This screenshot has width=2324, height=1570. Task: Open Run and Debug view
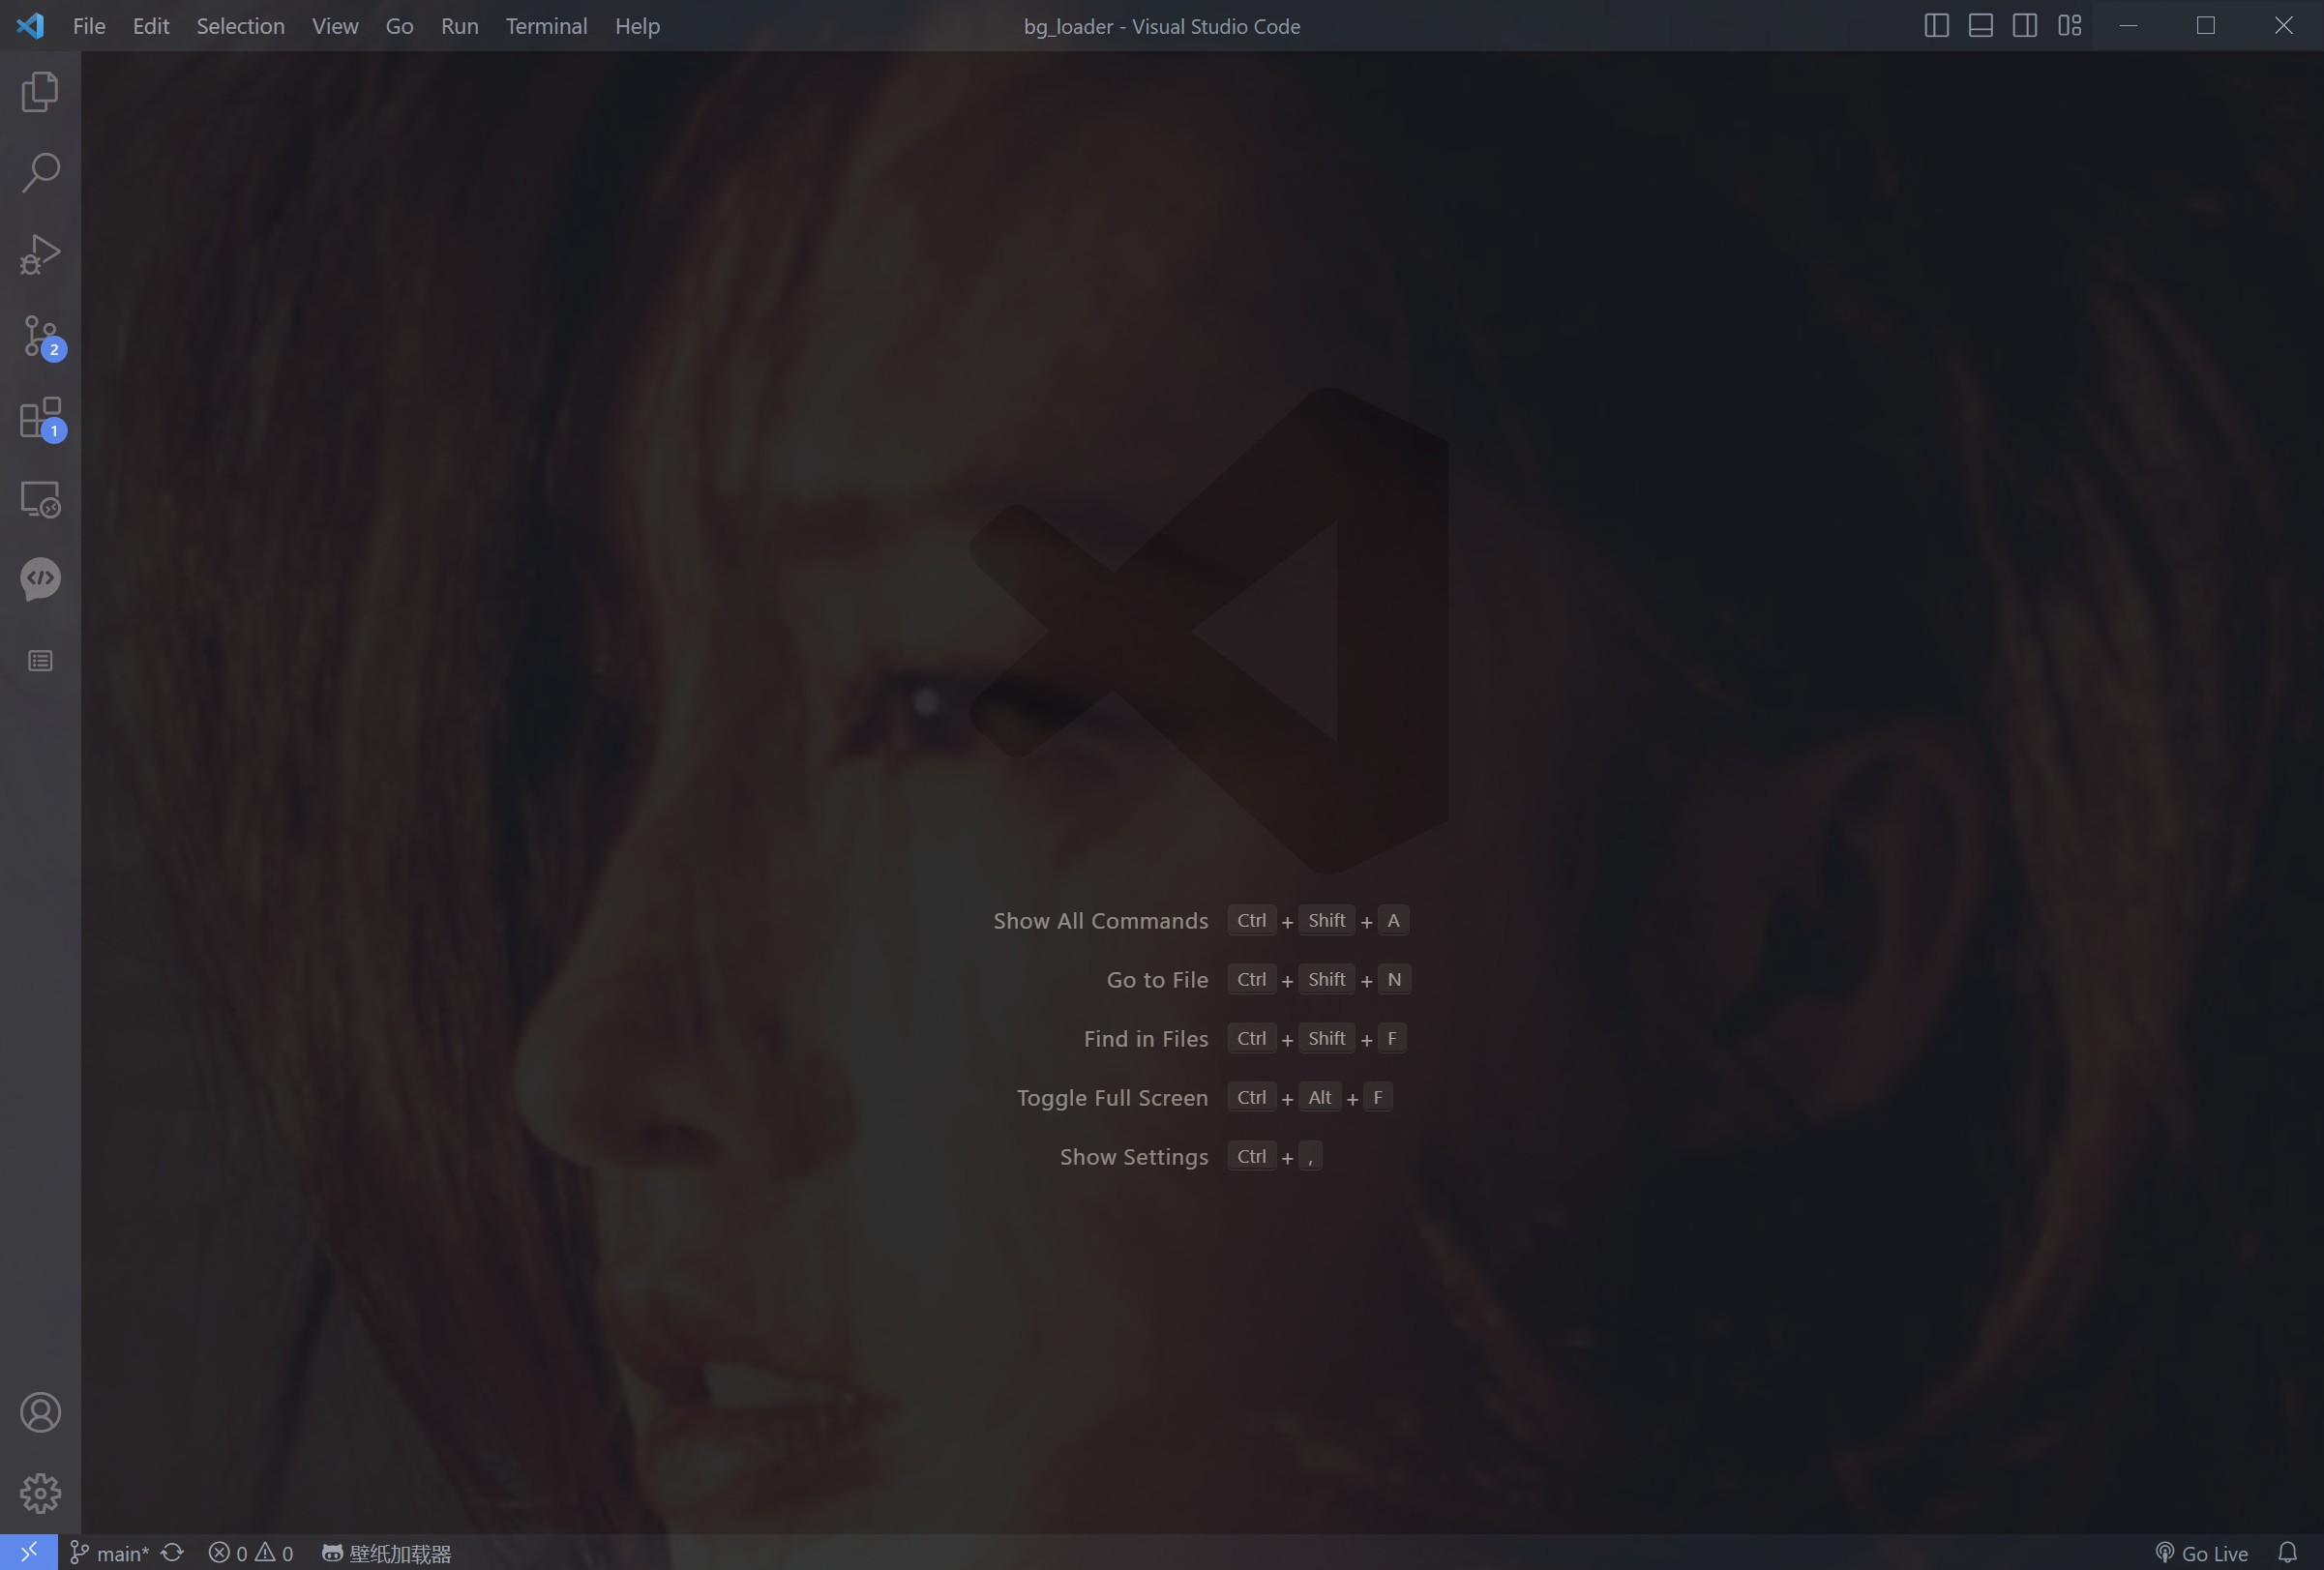click(40, 254)
